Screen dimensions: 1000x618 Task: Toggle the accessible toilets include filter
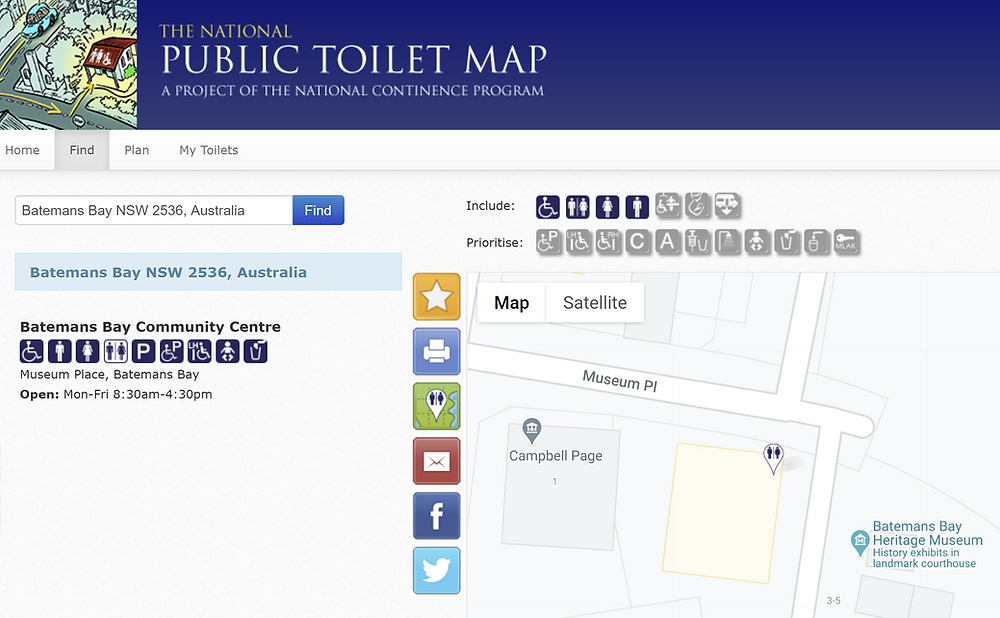coord(547,207)
